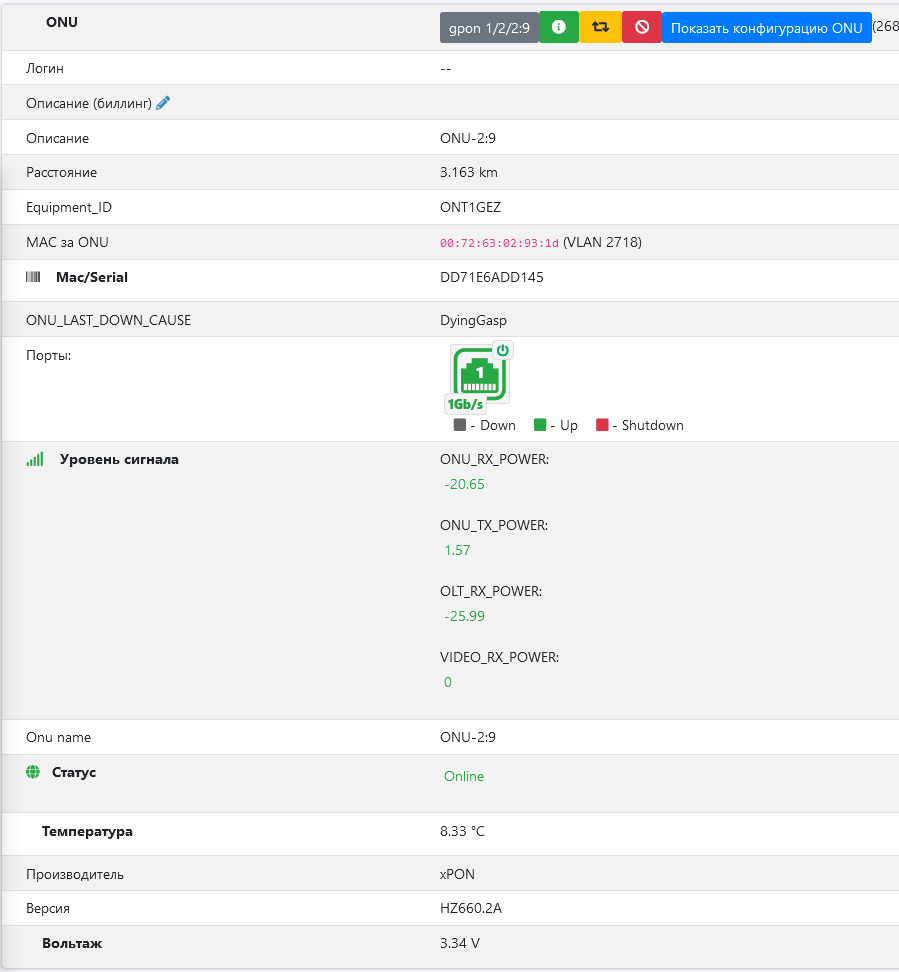The height and width of the screenshot is (972, 899).
Task: Click the green Online status text
Action: point(464,776)
